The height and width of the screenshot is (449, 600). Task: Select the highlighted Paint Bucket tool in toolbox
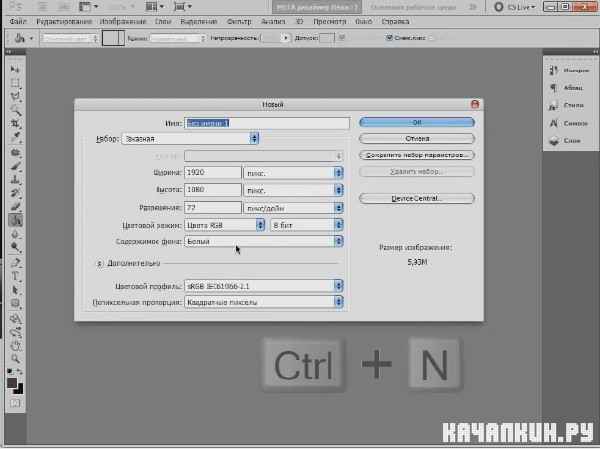[x=15, y=221]
